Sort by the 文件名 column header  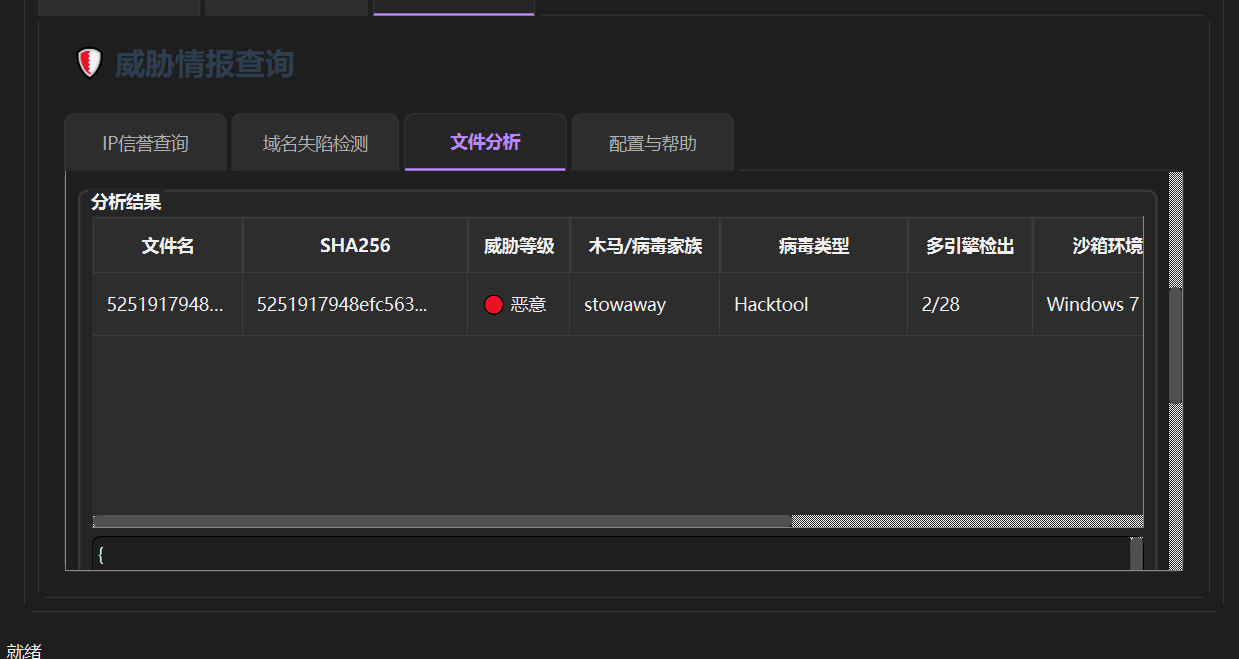tap(168, 246)
